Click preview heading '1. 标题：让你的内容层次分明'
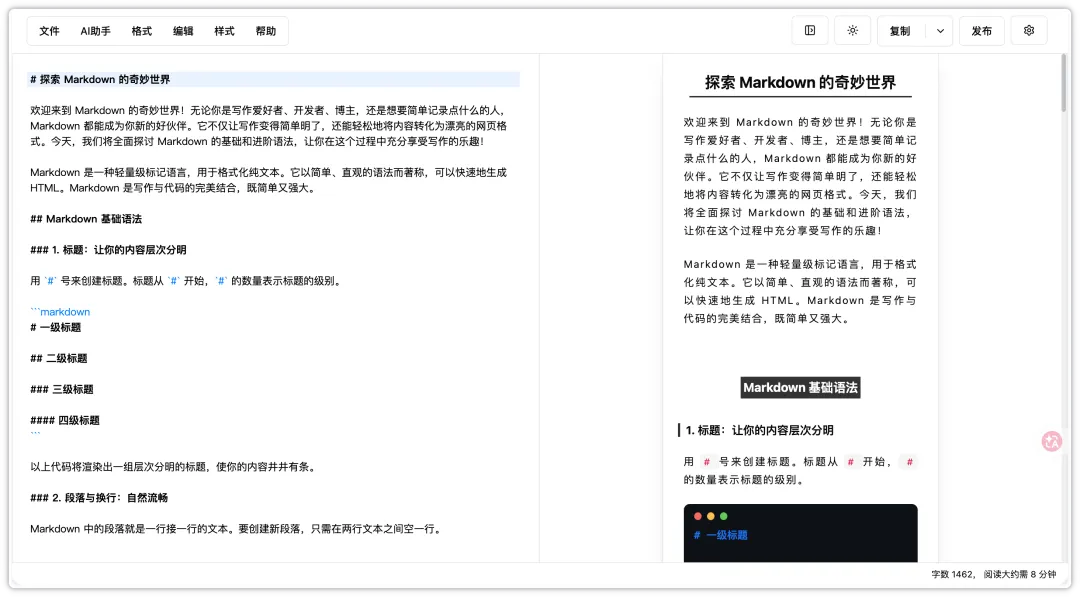This screenshot has width=1080, height=597. pos(759,430)
